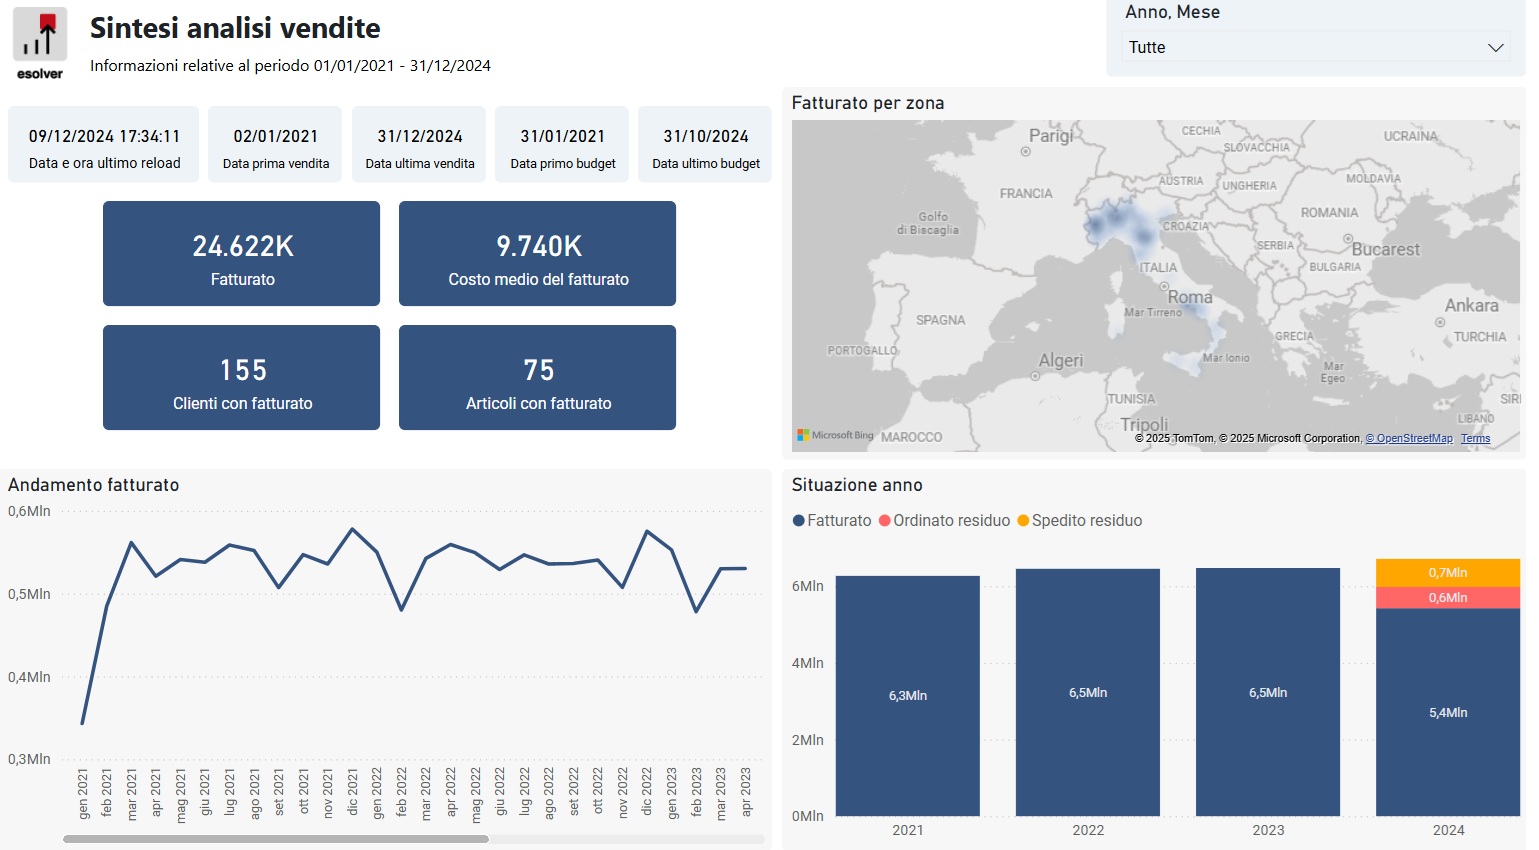Viewport: 1539px width, 850px height.
Task: Select the Costo medio del fatturato card
Action: [537, 254]
